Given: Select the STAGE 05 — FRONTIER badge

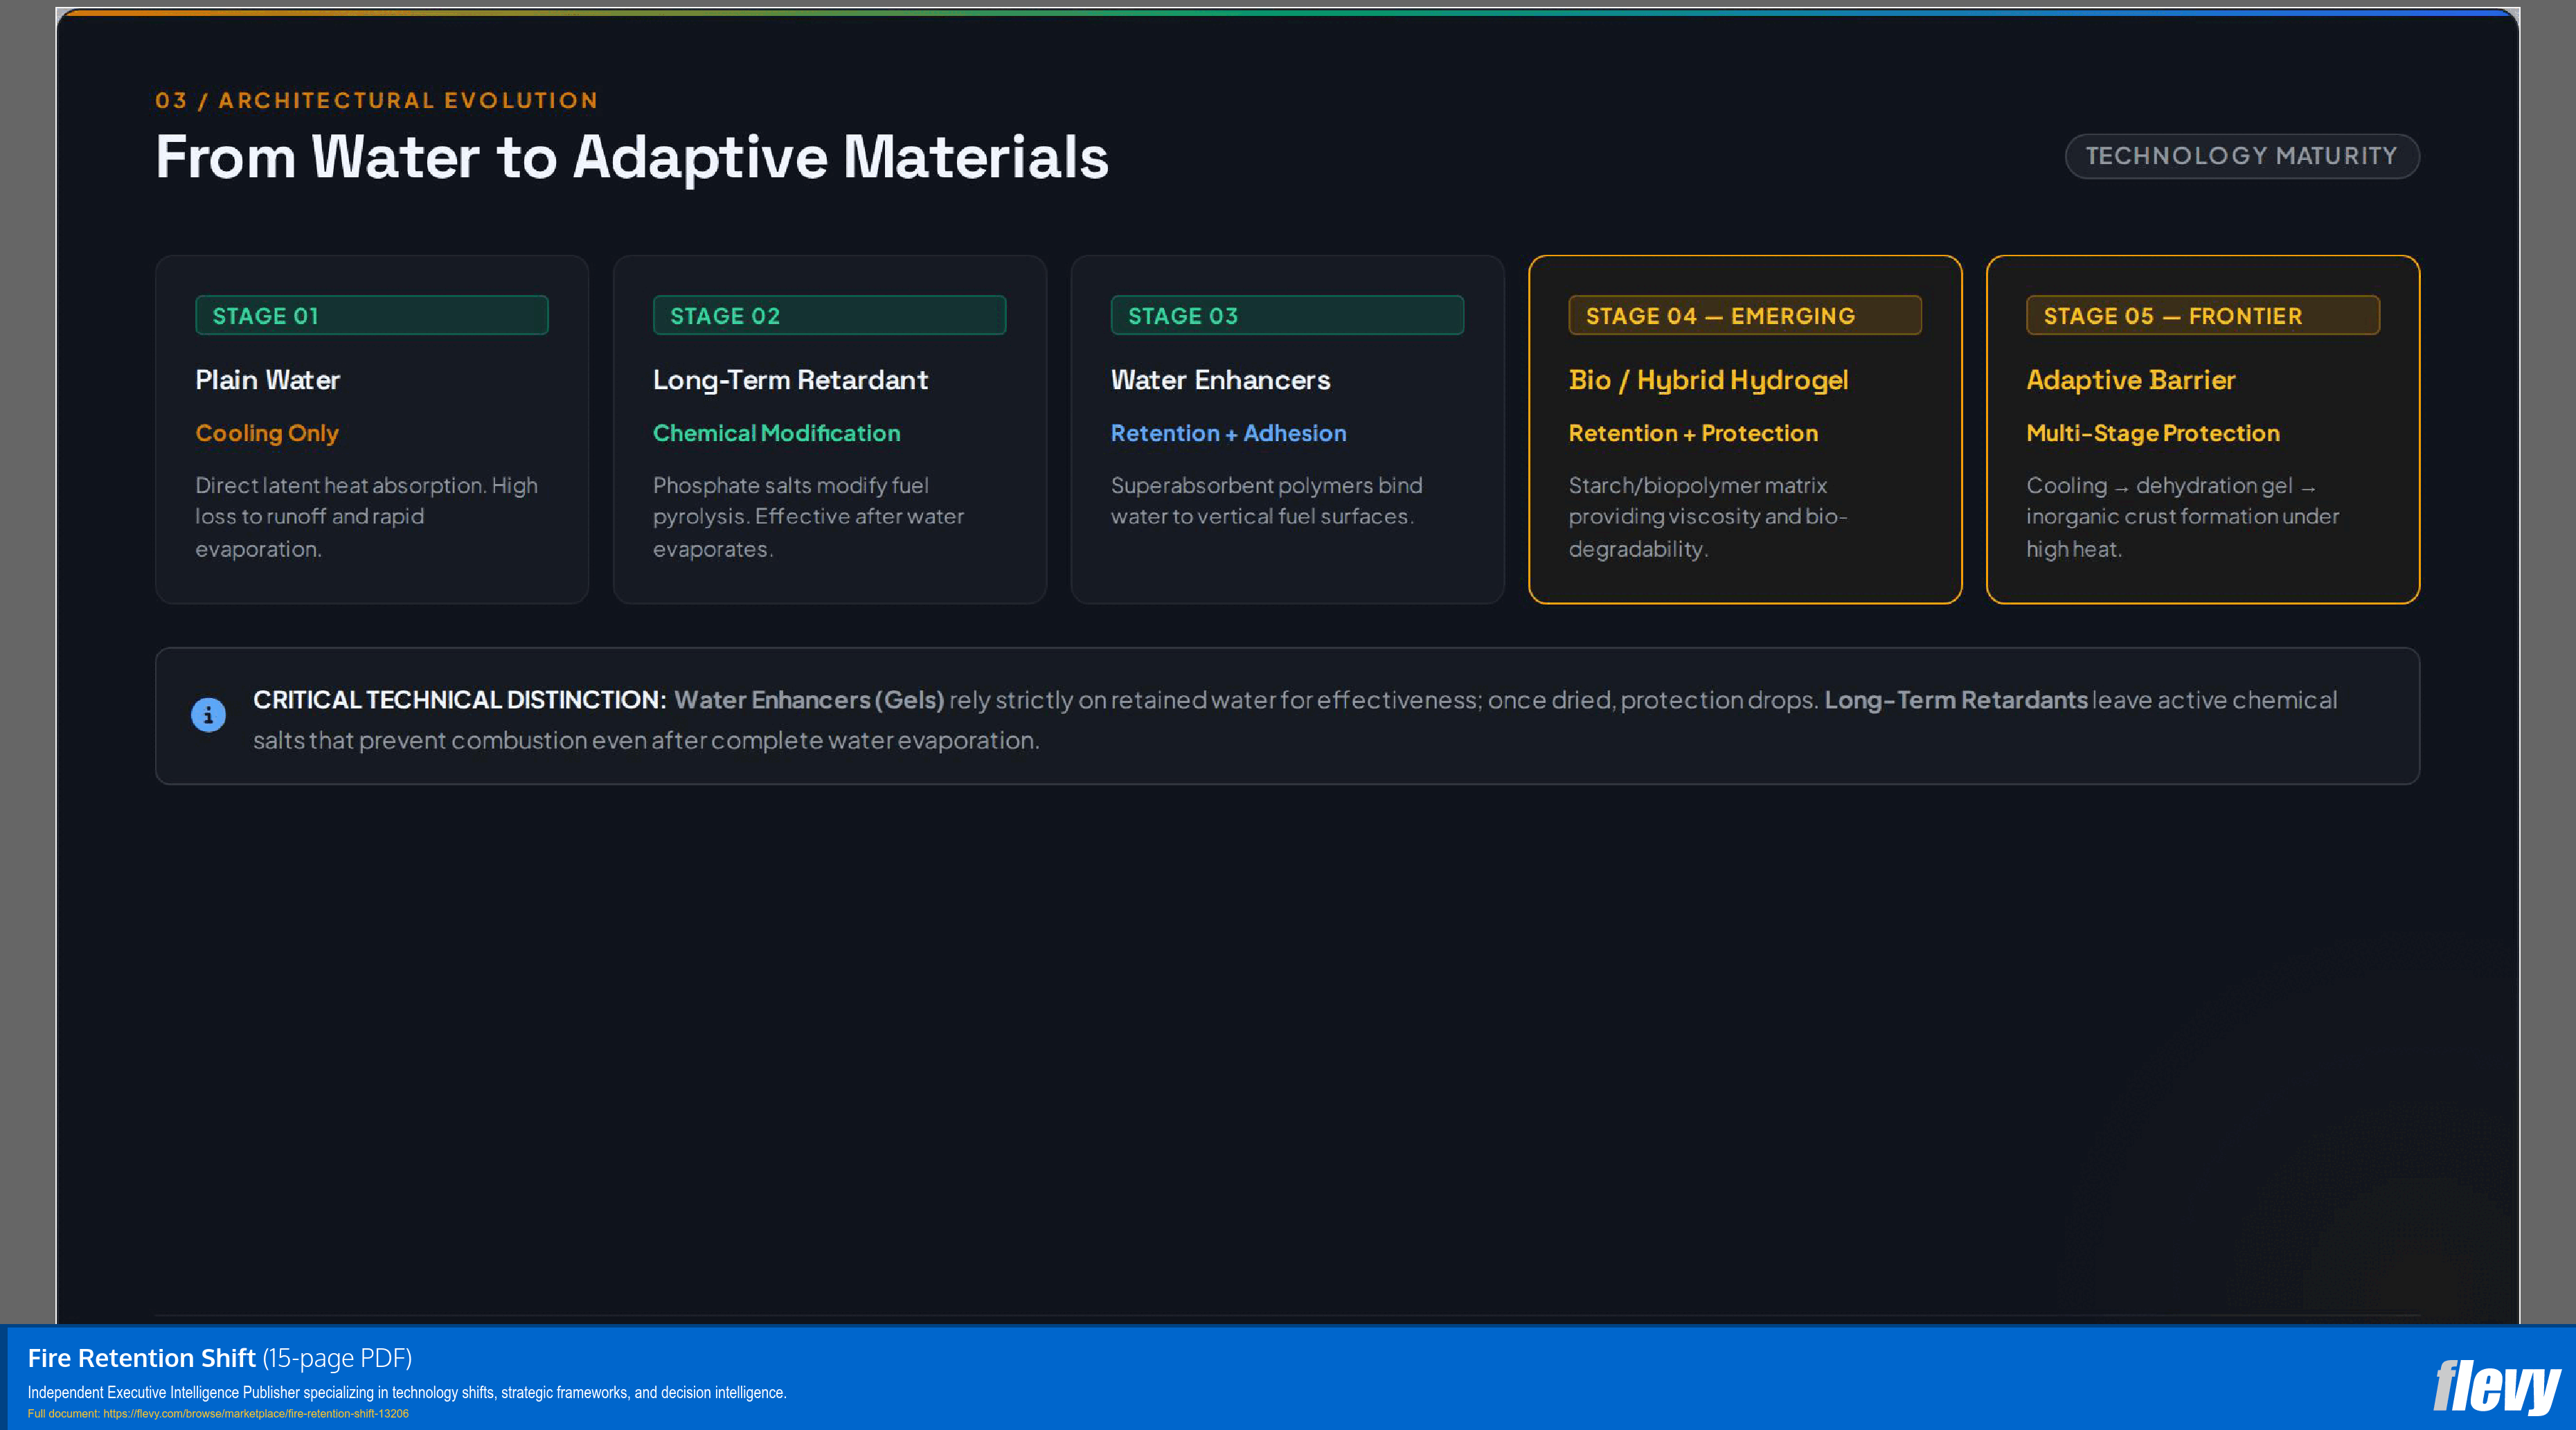Looking at the screenshot, I should point(2203,315).
